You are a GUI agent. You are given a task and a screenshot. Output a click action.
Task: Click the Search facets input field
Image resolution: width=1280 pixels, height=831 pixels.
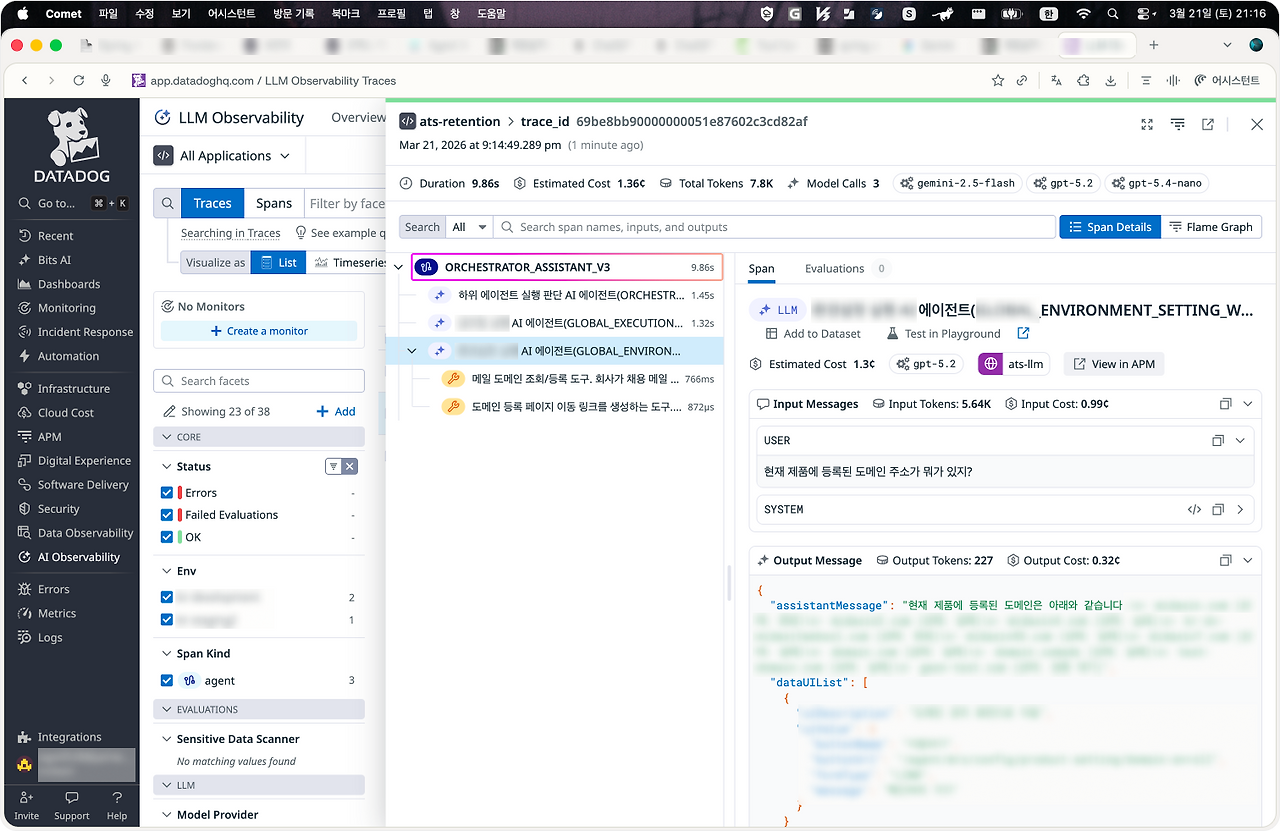(x=259, y=381)
